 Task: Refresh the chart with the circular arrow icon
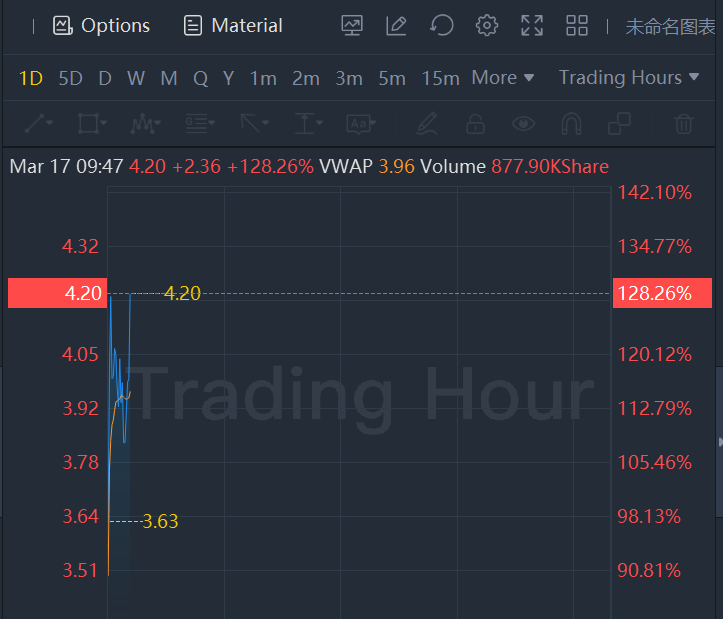[x=442, y=26]
